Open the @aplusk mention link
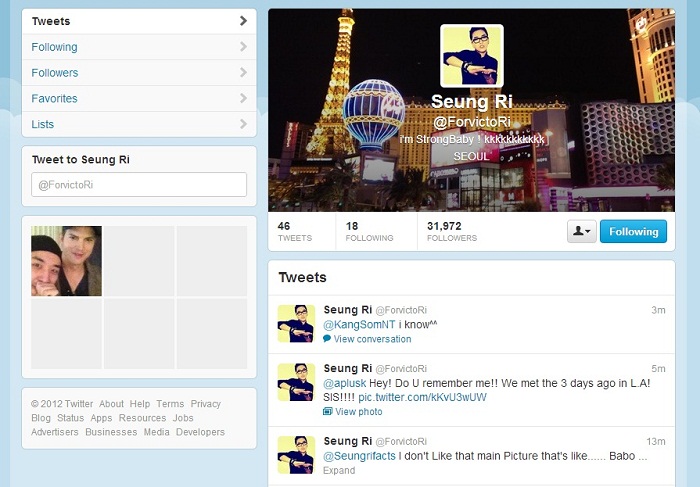The image size is (700, 487). (344, 383)
